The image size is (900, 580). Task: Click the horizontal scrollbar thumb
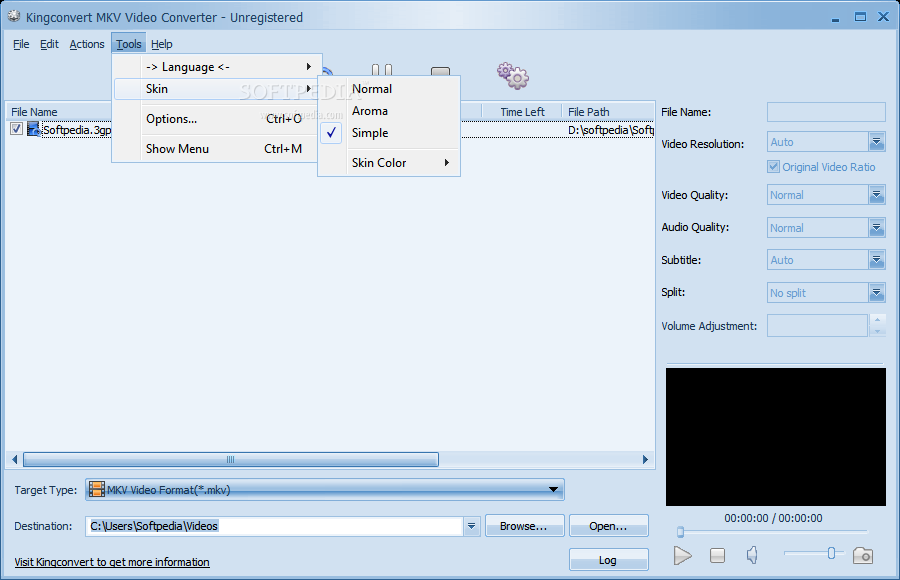point(231,459)
